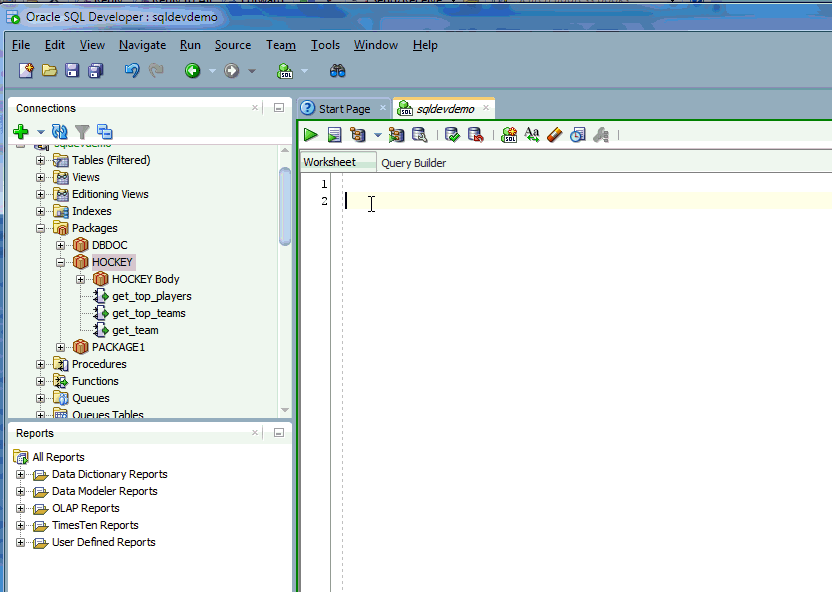832x592 pixels.
Task: Click the Explain Plan icon
Action: [x=358, y=135]
